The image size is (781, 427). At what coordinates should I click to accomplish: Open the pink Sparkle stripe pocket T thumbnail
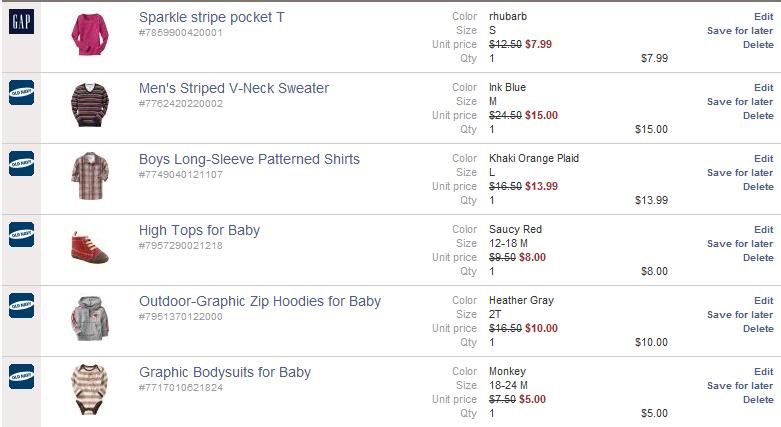[x=90, y=33]
